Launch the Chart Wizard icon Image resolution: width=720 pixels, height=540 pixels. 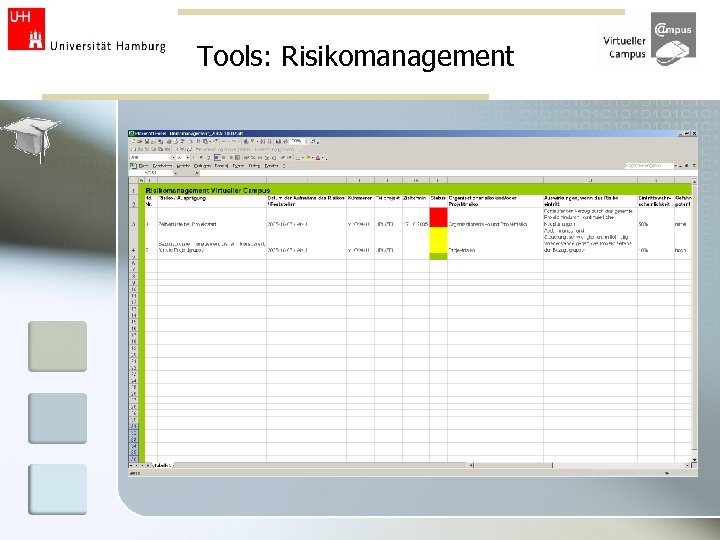278,141
